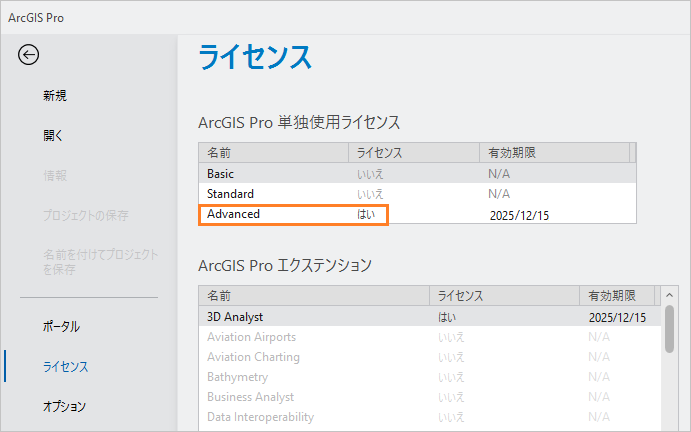
Task: Click 名前 column header in extensions table
Action: (x=314, y=295)
